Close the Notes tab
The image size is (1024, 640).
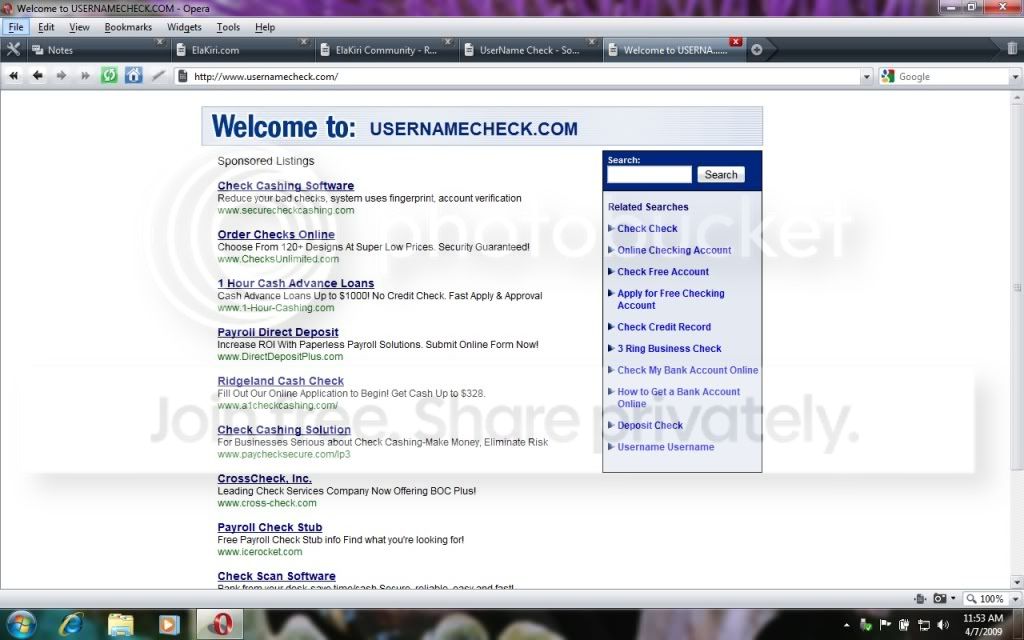coord(159,42)
